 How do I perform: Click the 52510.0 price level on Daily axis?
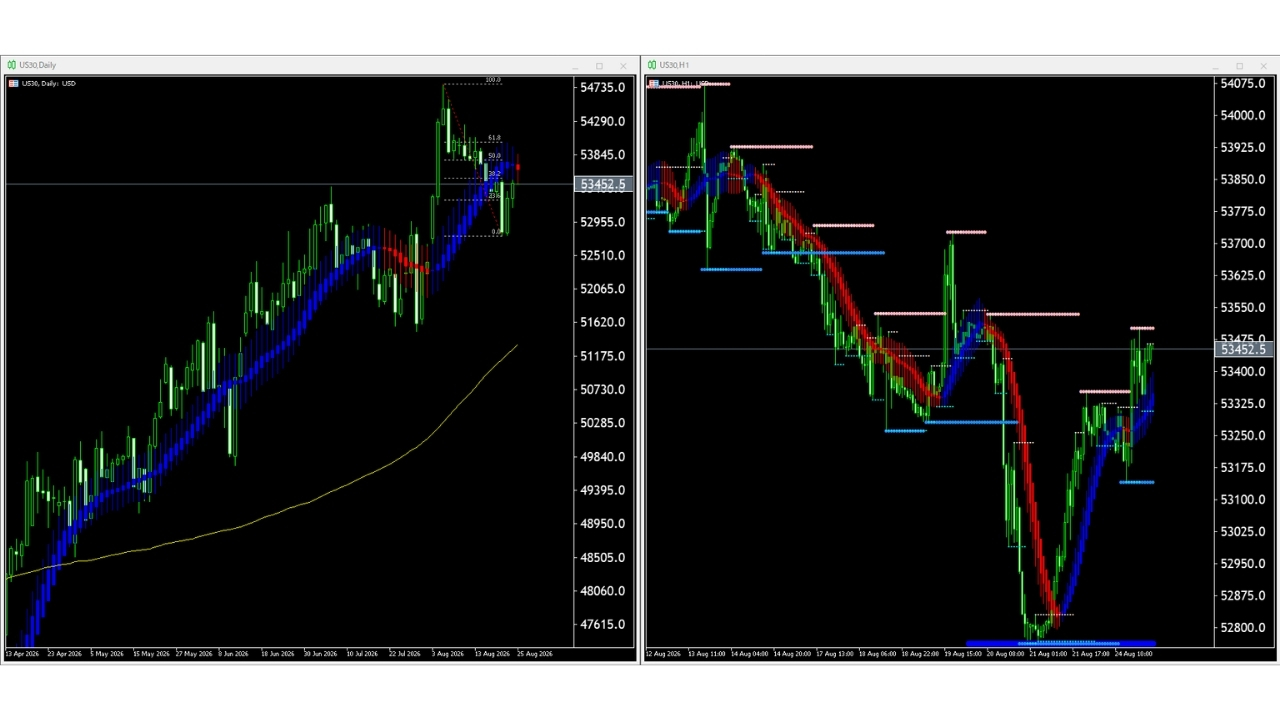[x=603, y=256]
